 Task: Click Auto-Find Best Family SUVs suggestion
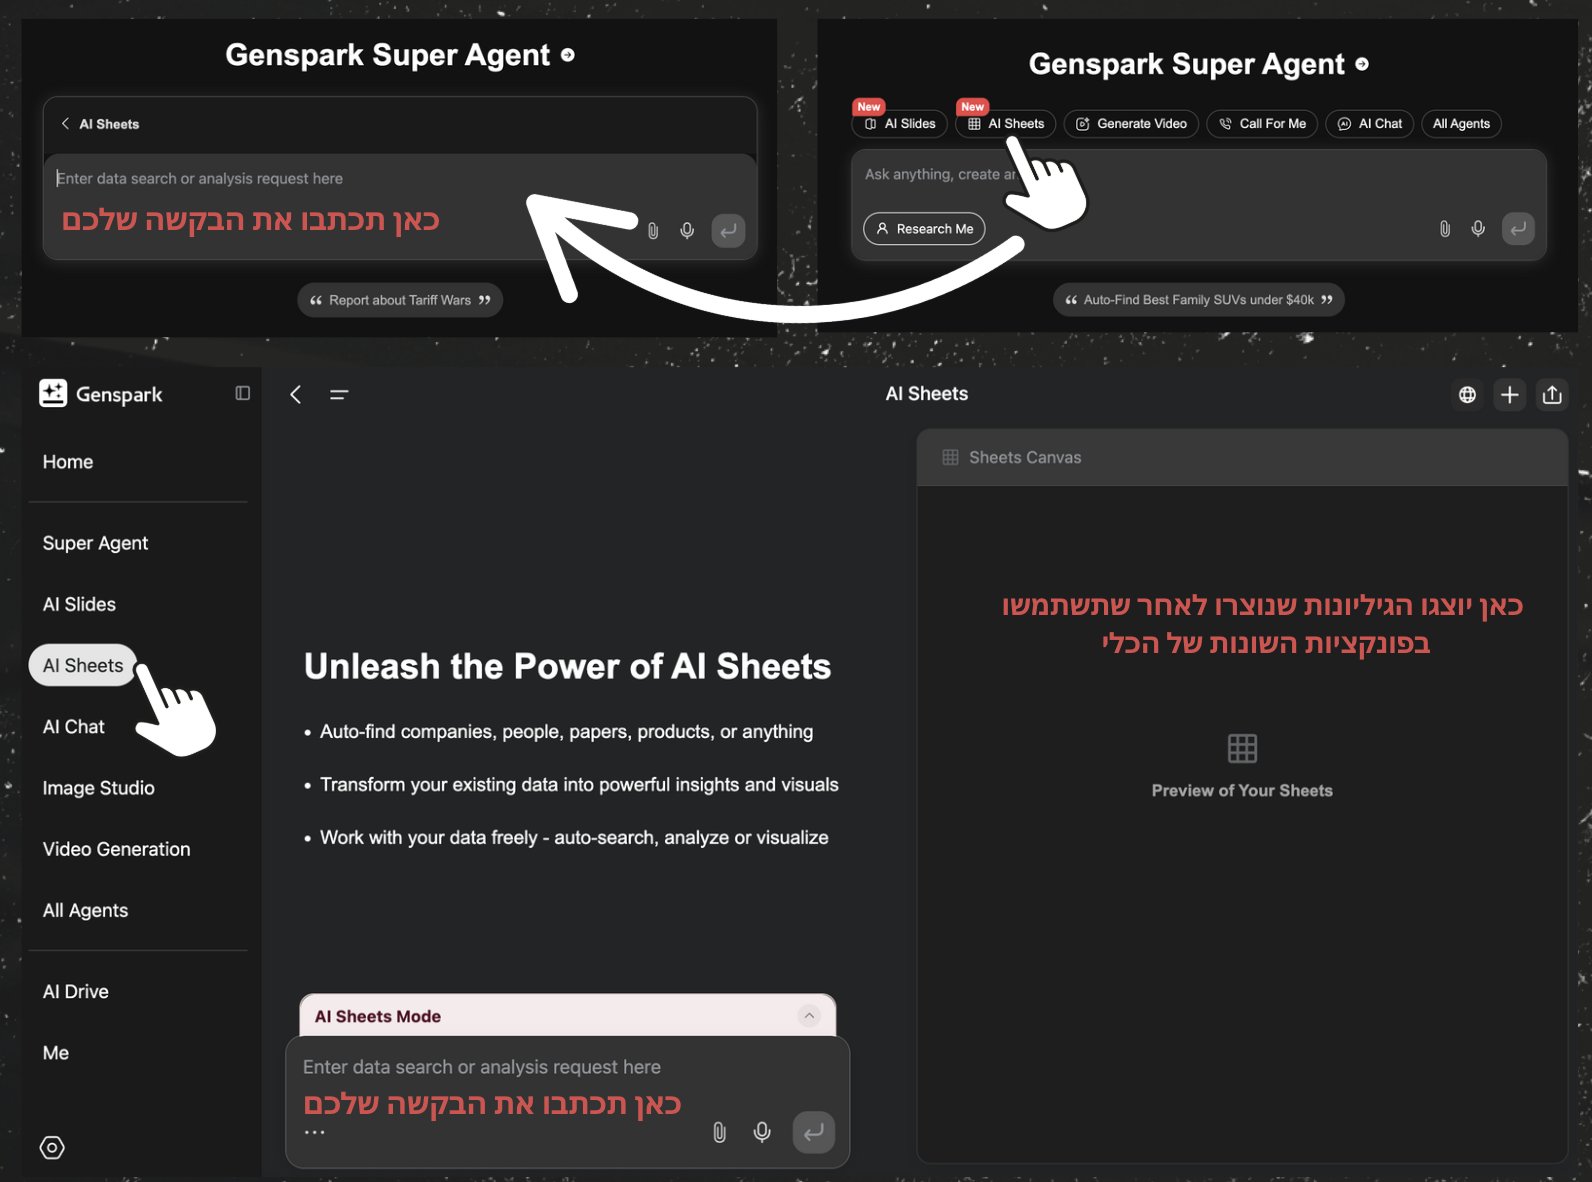1198,300
